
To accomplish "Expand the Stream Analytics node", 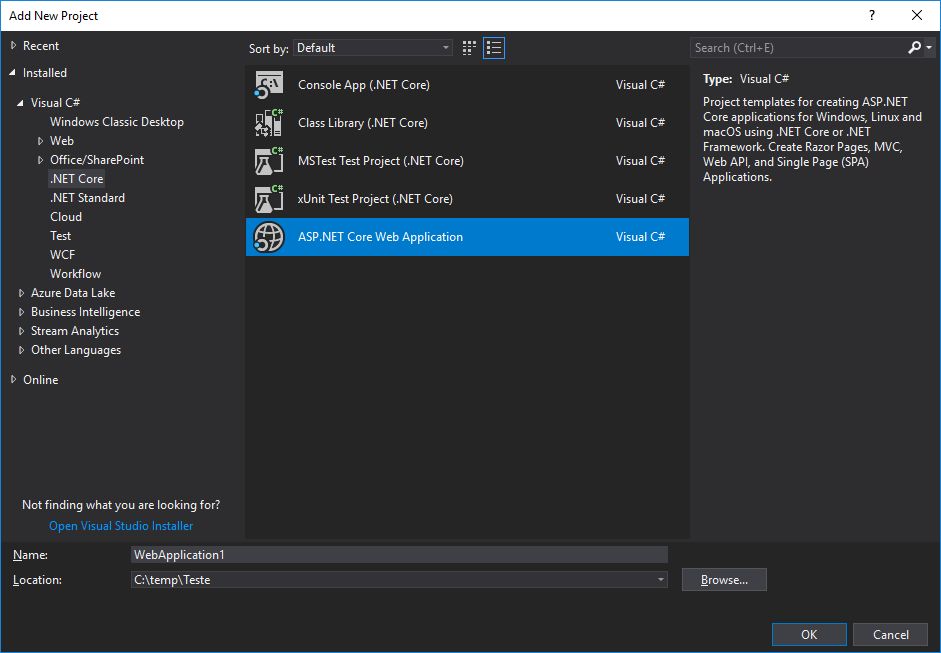I will tap(21, 331).
